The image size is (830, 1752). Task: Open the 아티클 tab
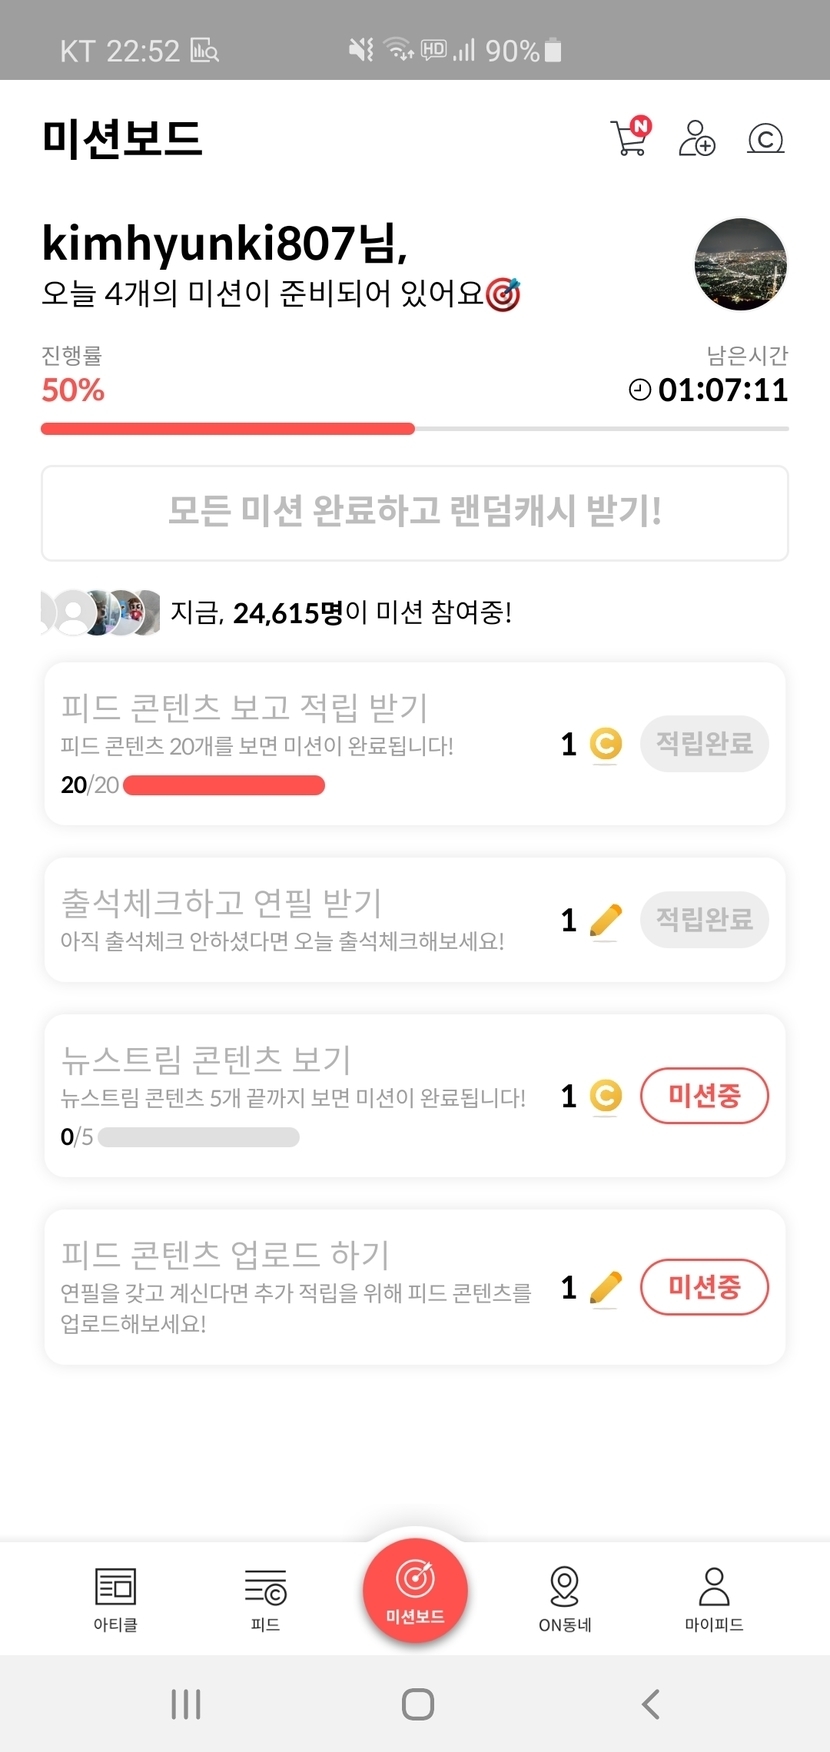click(115, 1598)
